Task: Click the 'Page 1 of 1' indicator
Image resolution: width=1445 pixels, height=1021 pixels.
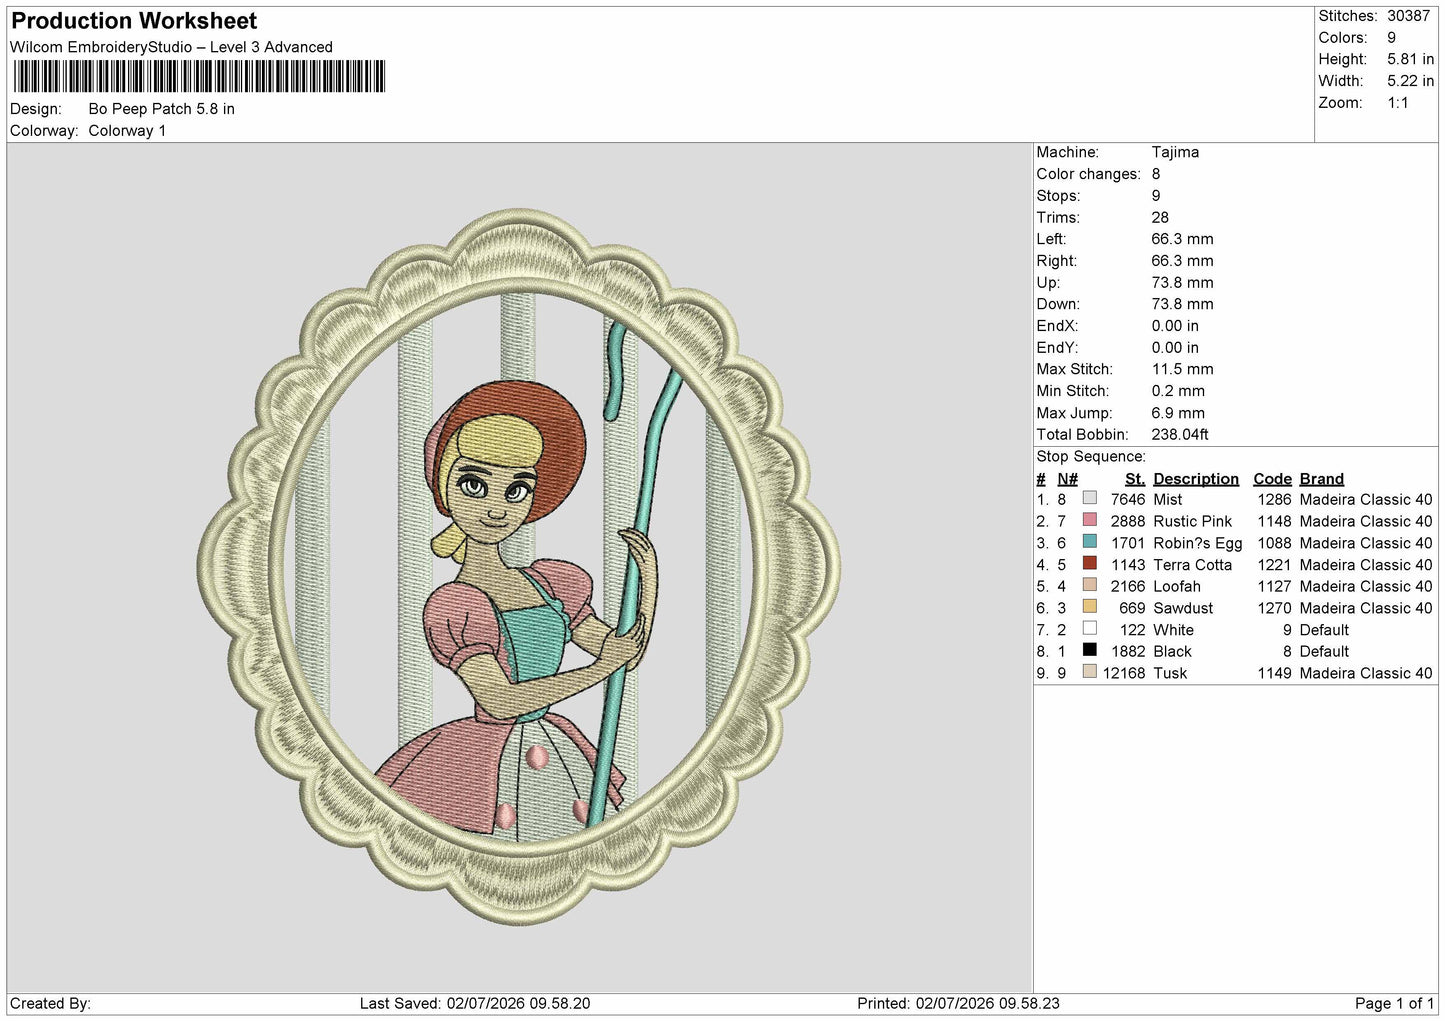Action: coord(1394,1003)
